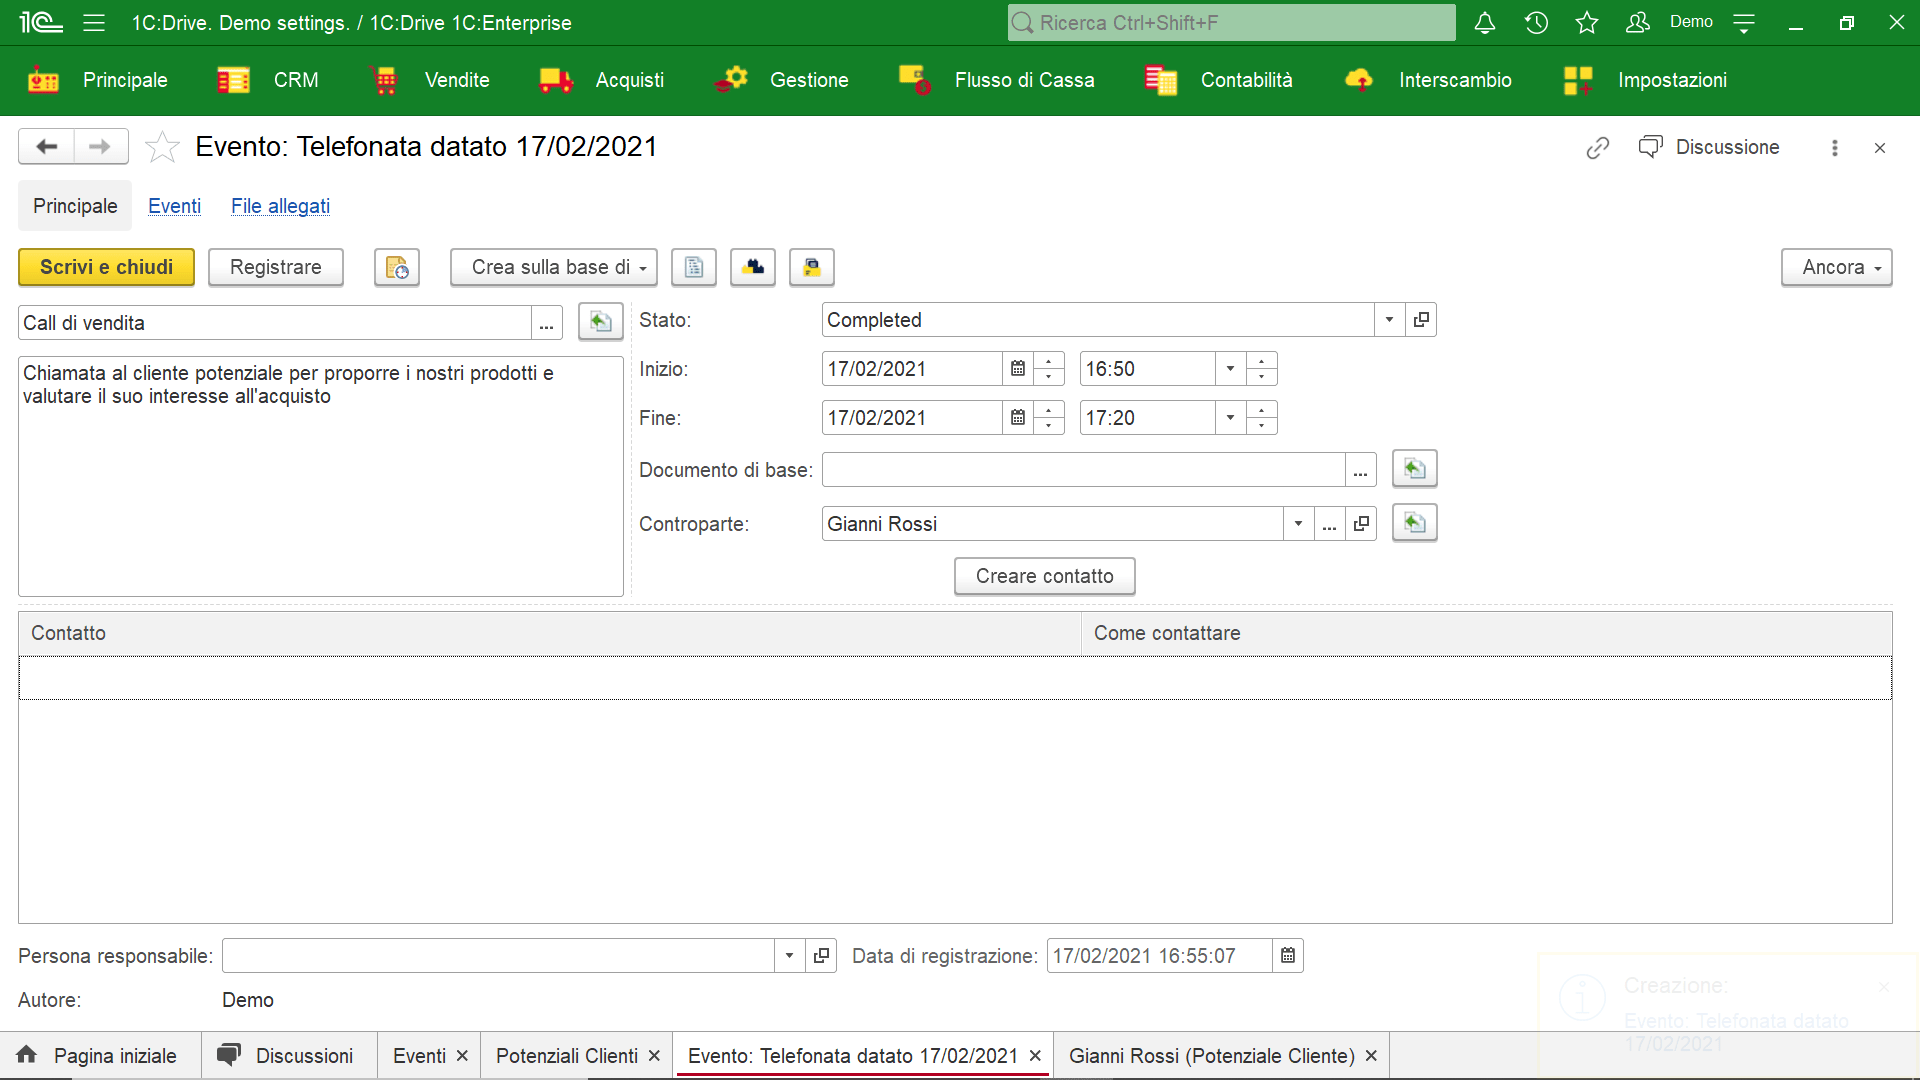Expand the Ancora dropdown button

click(1875, 268)
